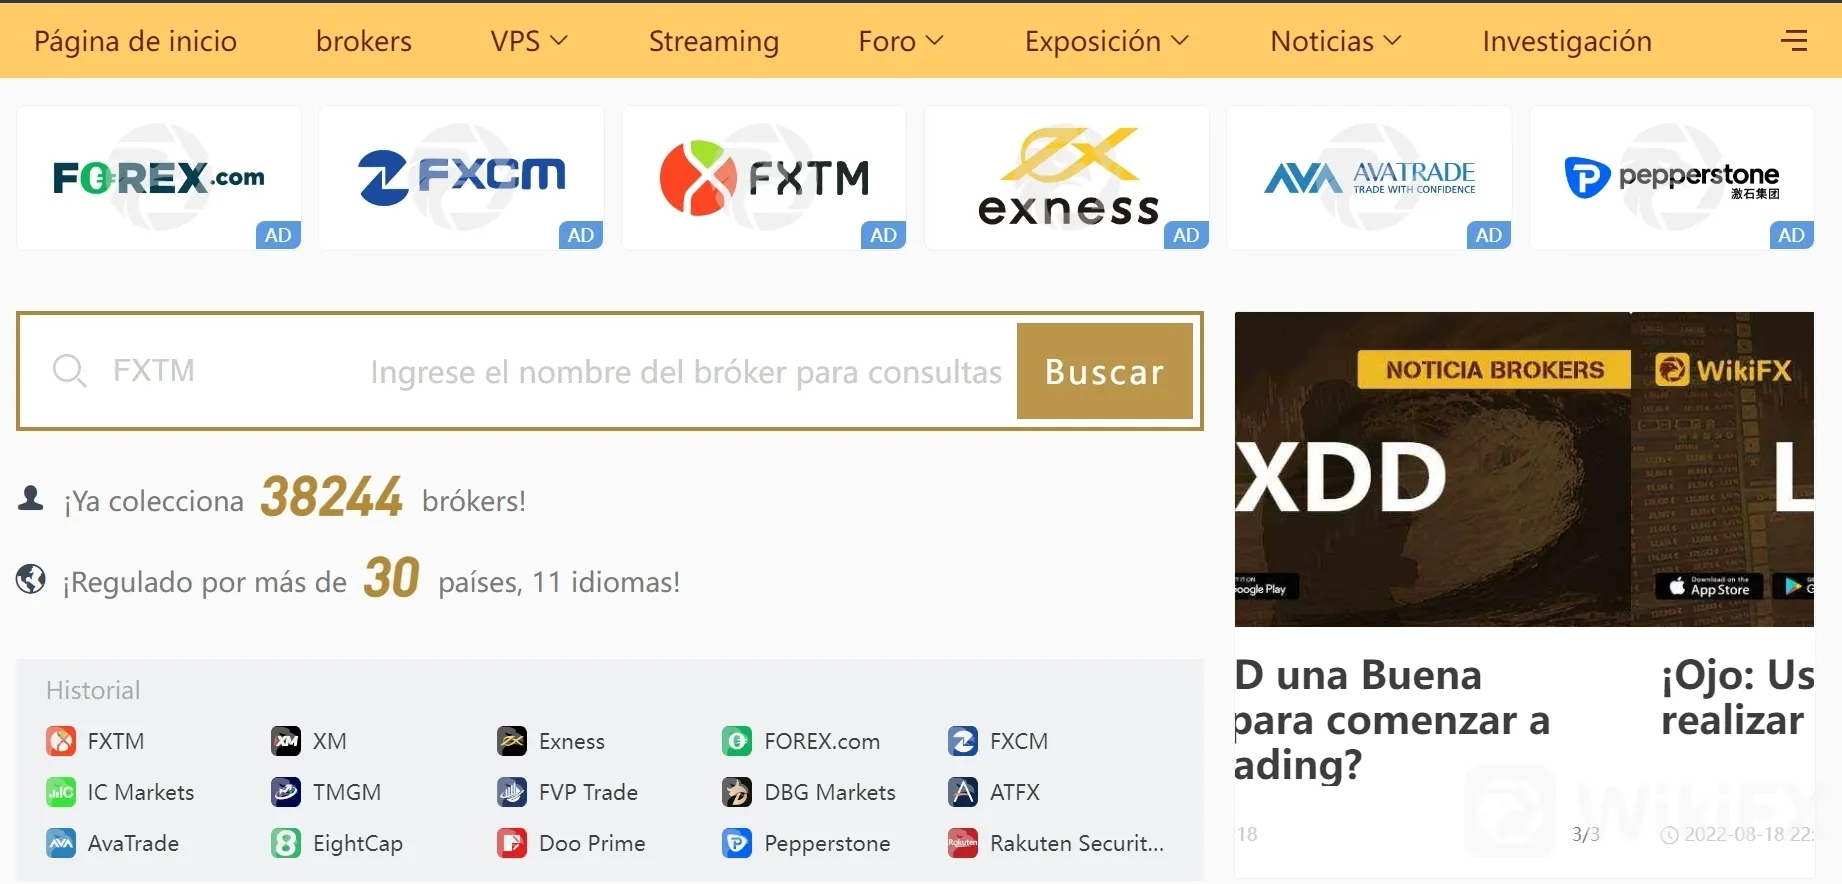Click the Pepperstone icon in Historial
Image resolution: width=1842 pixels, height=884 pixels.
pos(737,843)
